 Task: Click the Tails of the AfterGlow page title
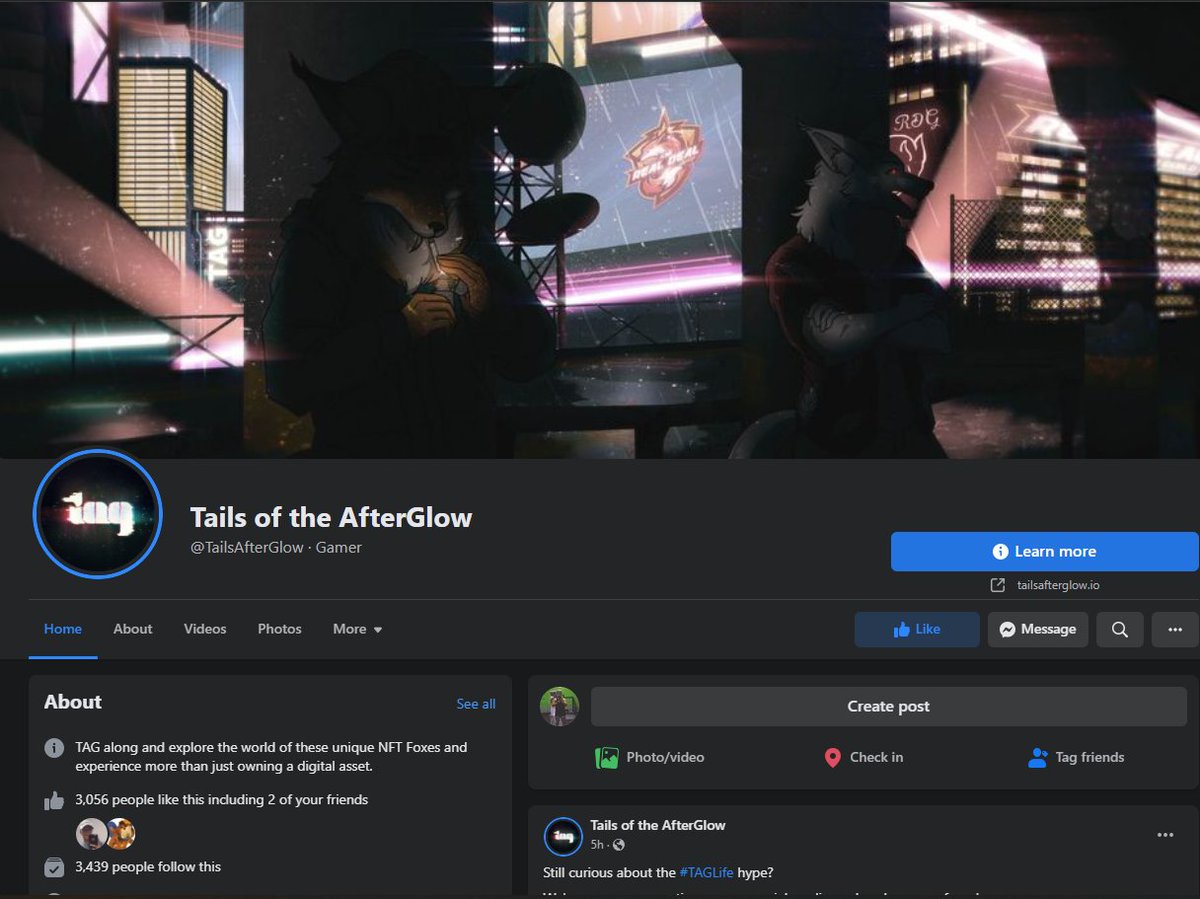tap(331, 517)
